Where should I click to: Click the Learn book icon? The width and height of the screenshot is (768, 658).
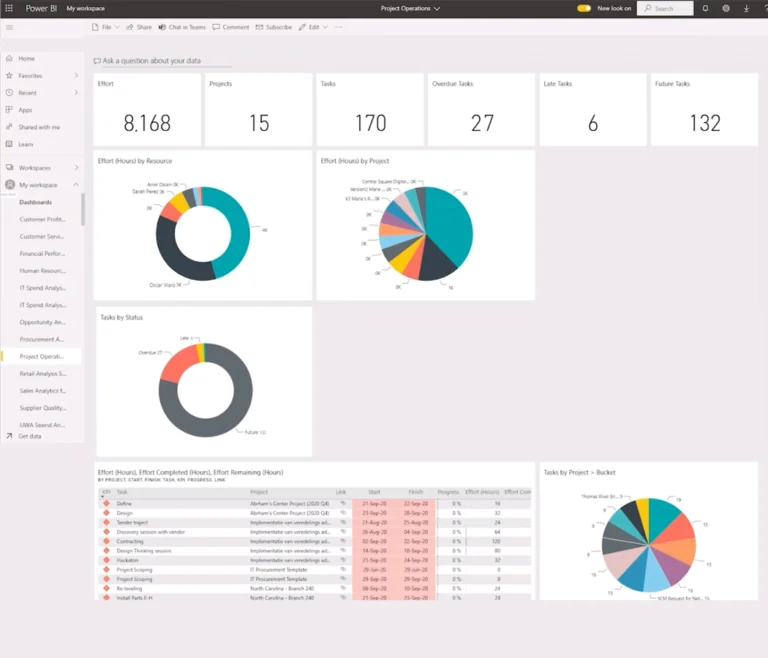pyautogui.click(x=9, y=144)
